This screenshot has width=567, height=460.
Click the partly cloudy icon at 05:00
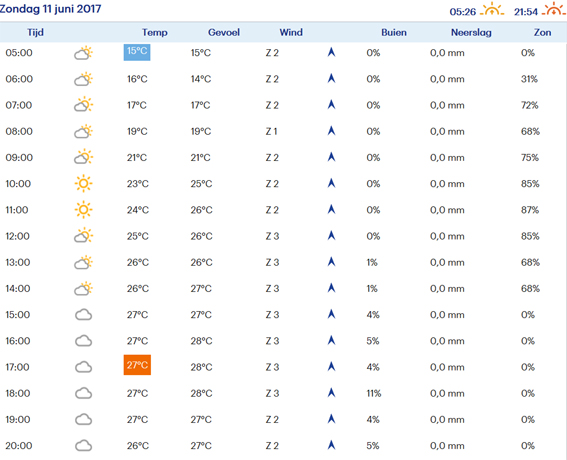(84, 53)
